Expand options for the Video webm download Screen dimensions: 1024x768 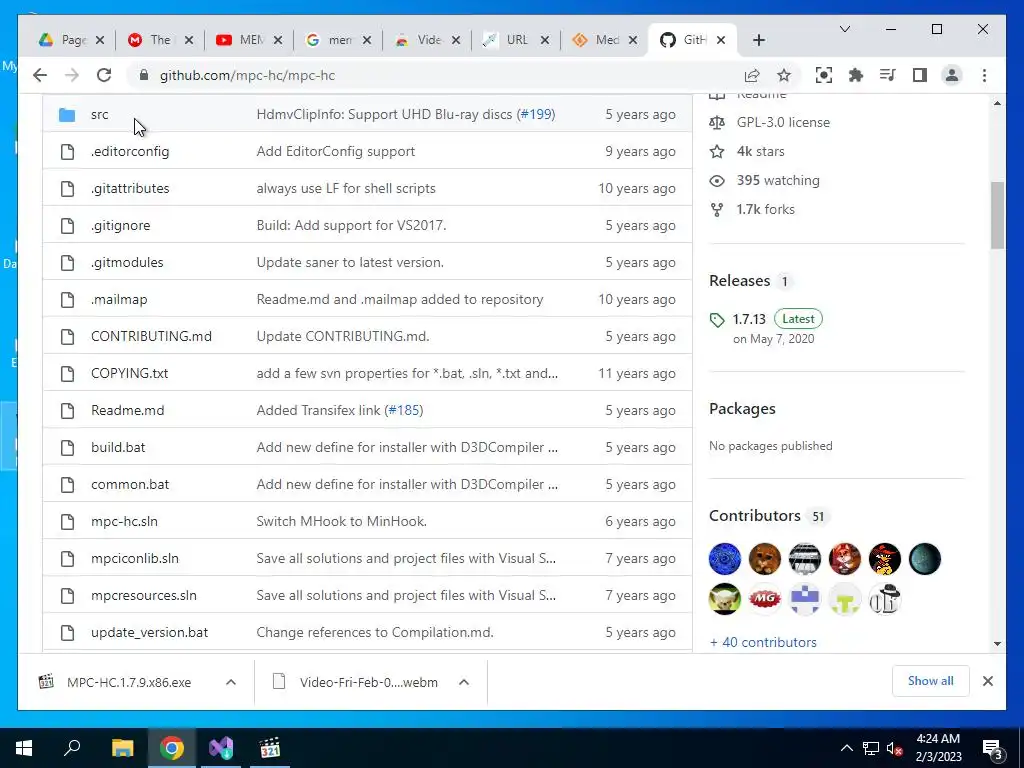(464, 682)
